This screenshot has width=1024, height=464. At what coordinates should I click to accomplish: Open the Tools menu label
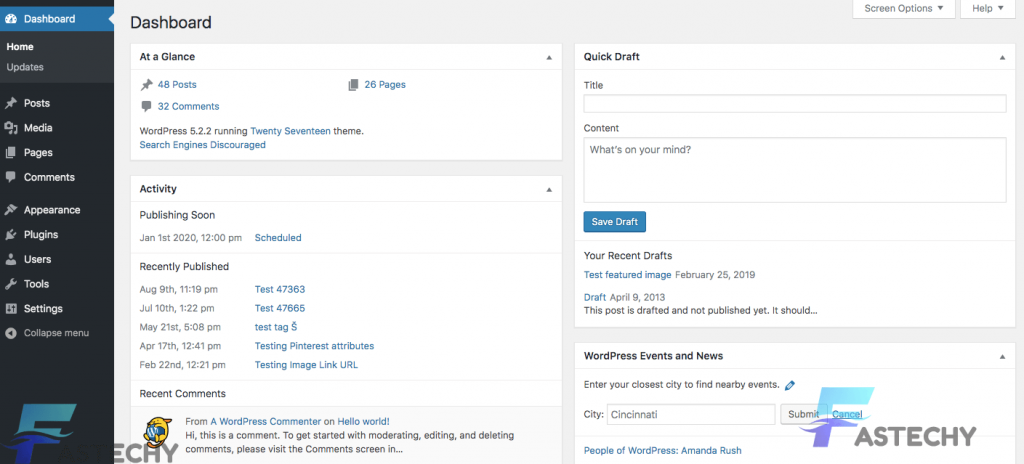pyautogui.click(x=37, y=284)
